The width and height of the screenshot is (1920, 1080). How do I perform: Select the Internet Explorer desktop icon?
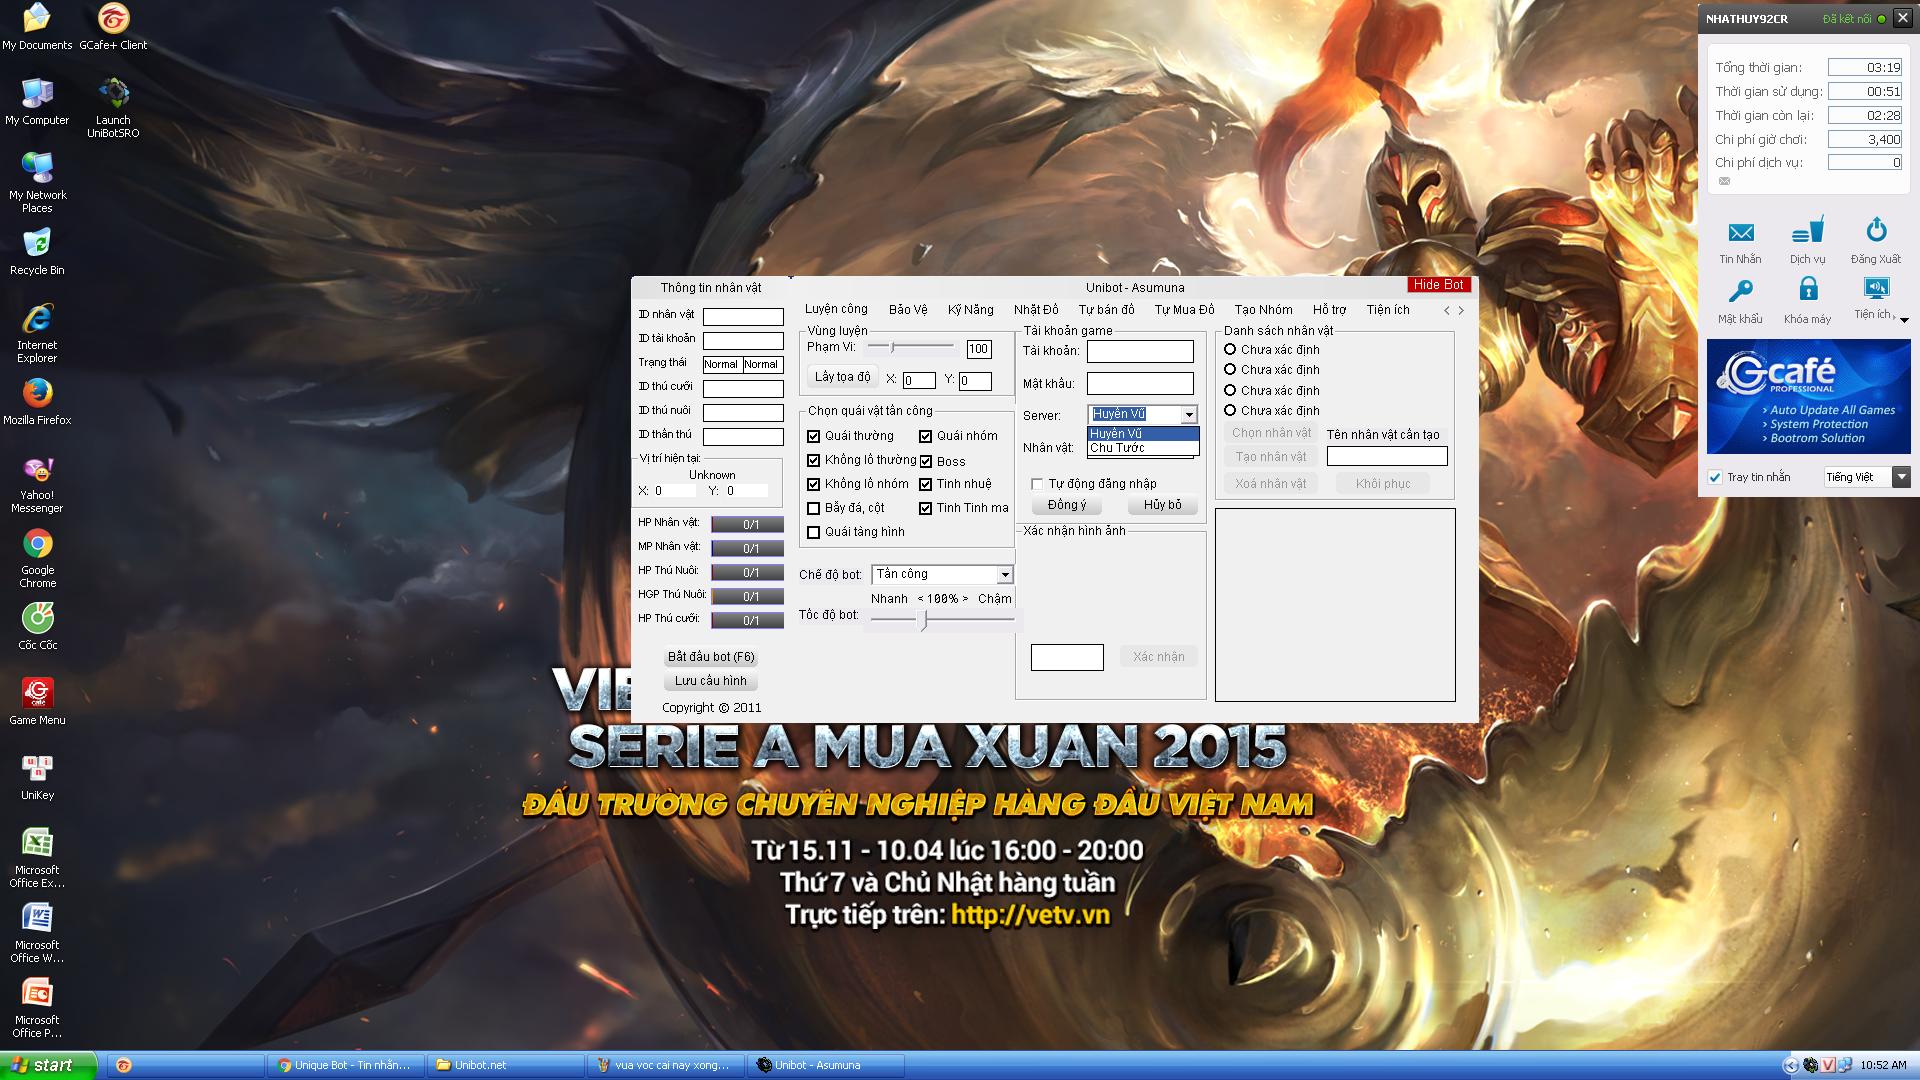[x=37, y=333]
